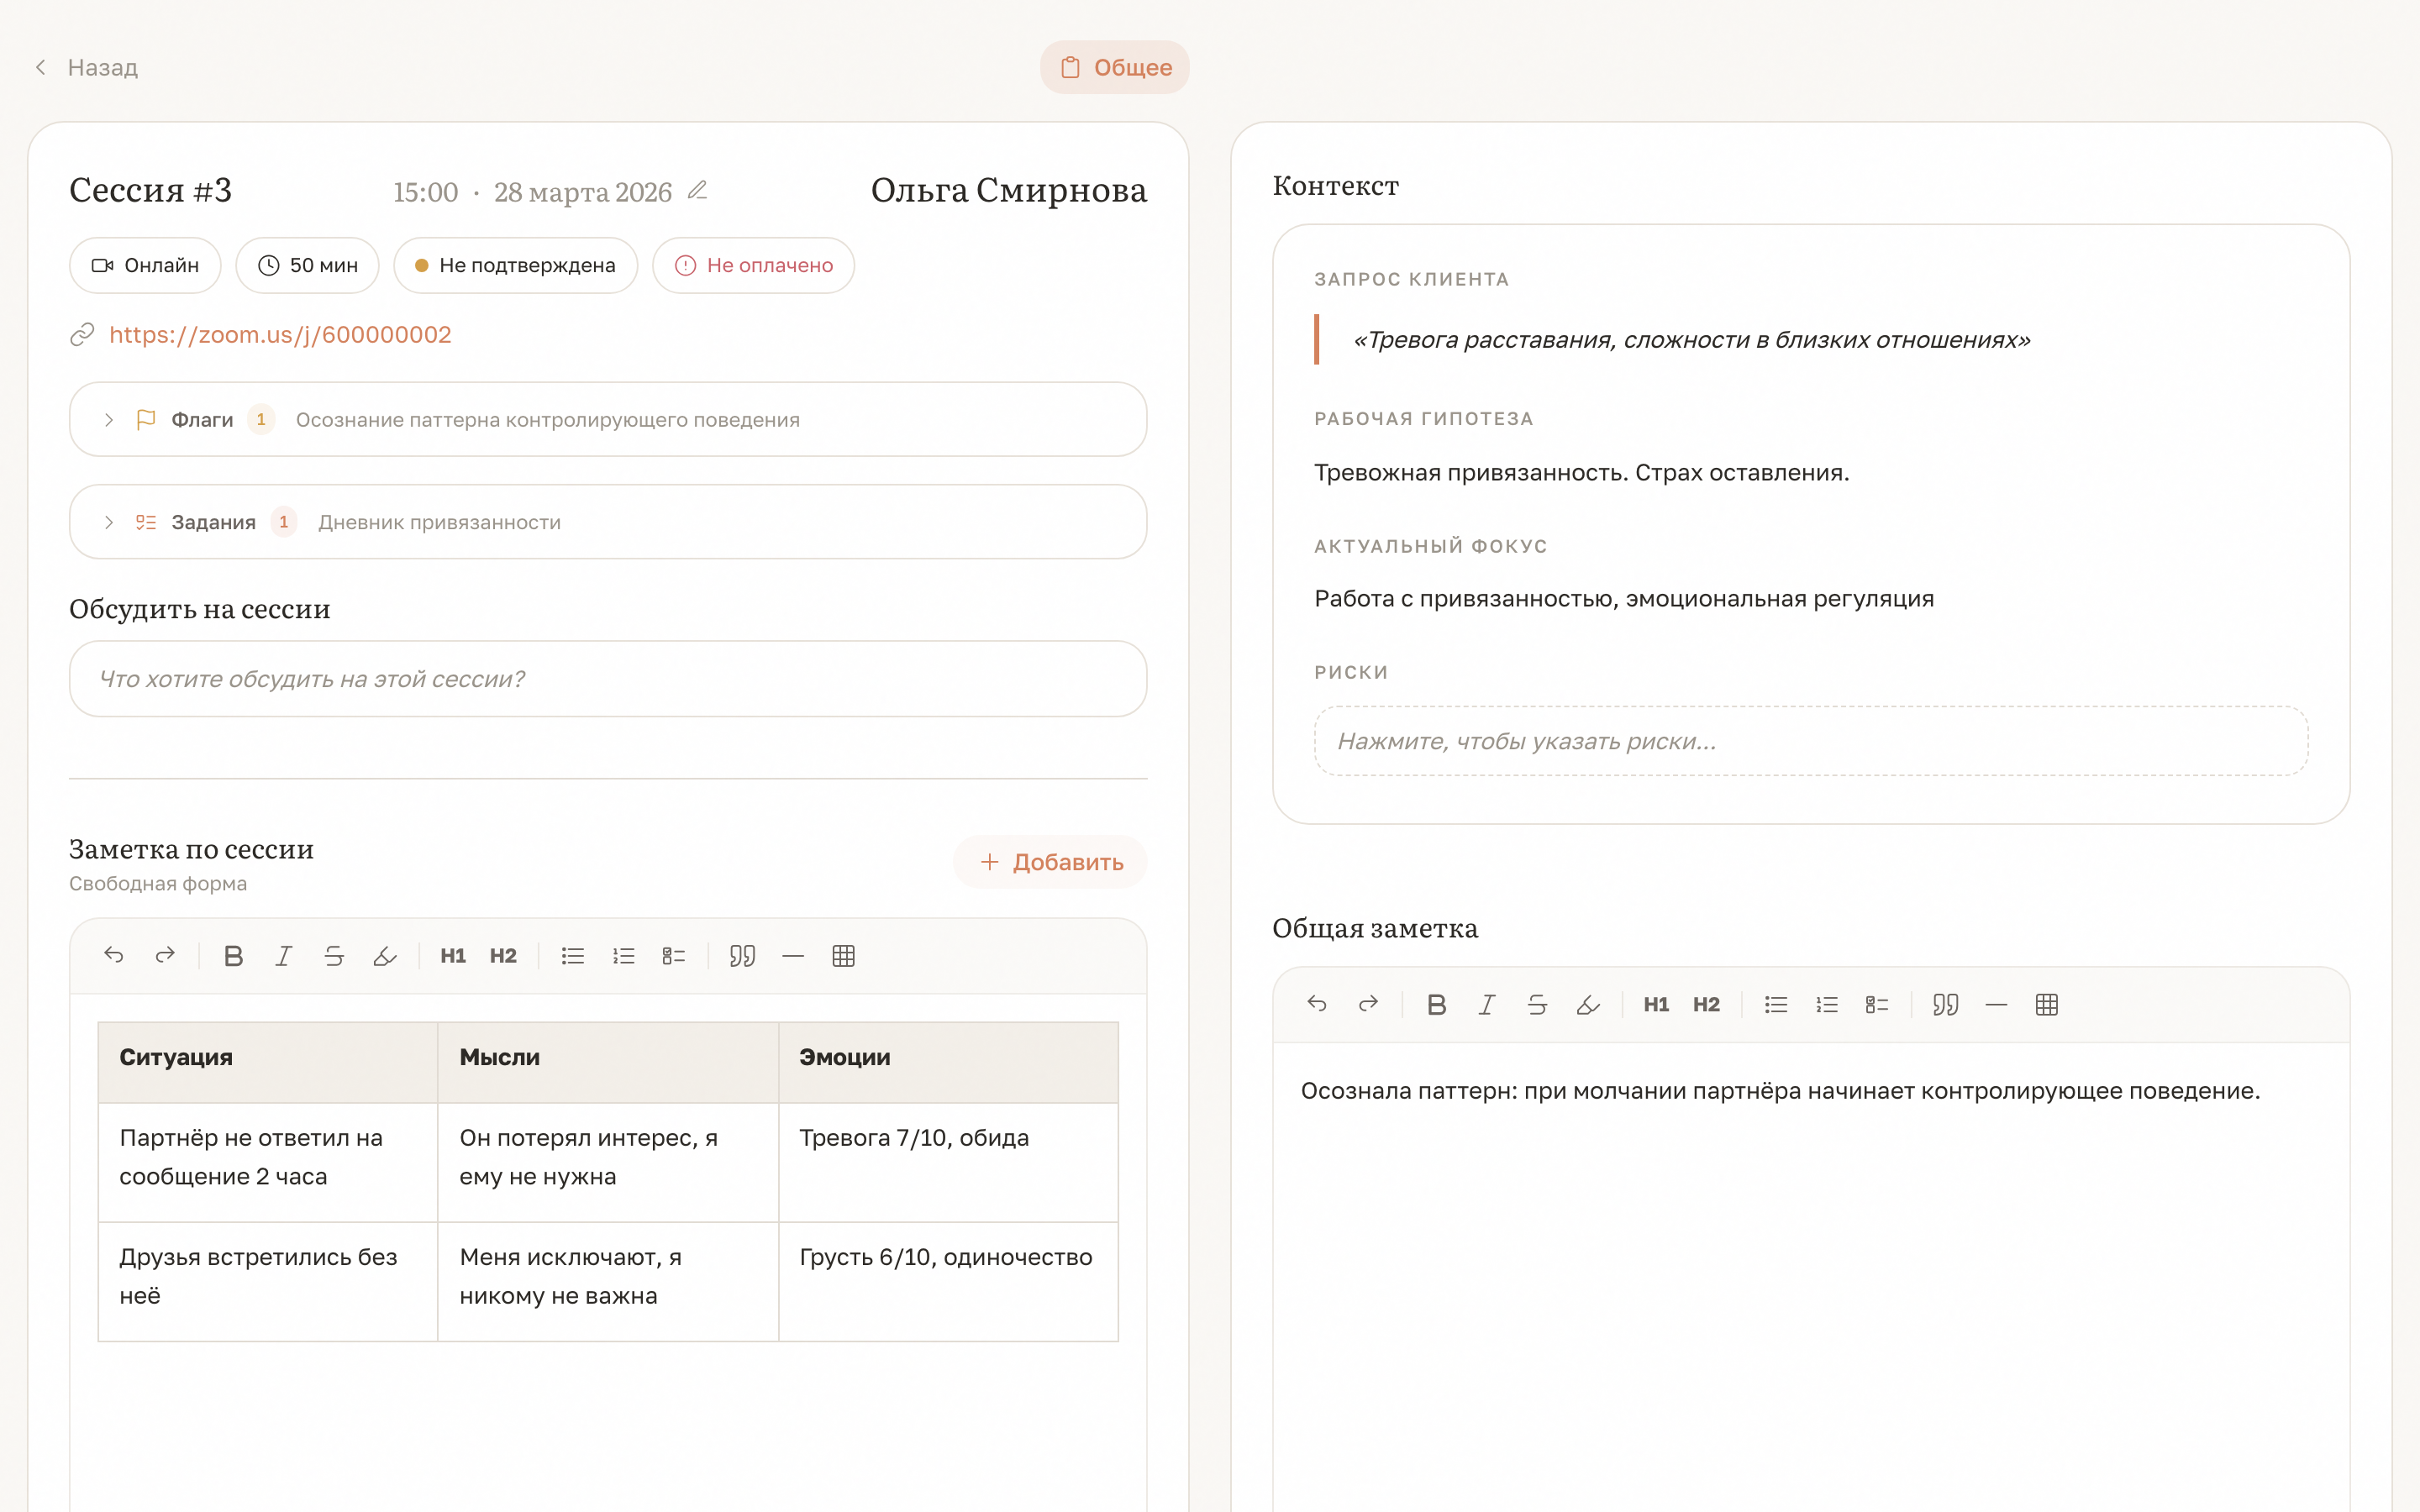Viewport: 2420px width, 1512px height.
Task: Edit session date using the pencil icon
Action: (699, 190)
